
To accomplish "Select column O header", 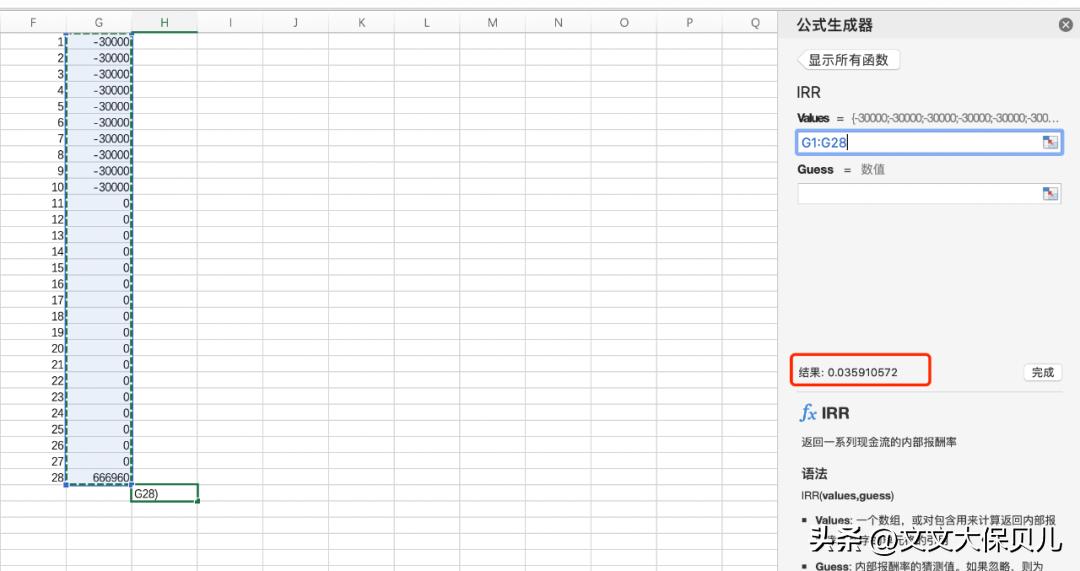I will (623, 23).
